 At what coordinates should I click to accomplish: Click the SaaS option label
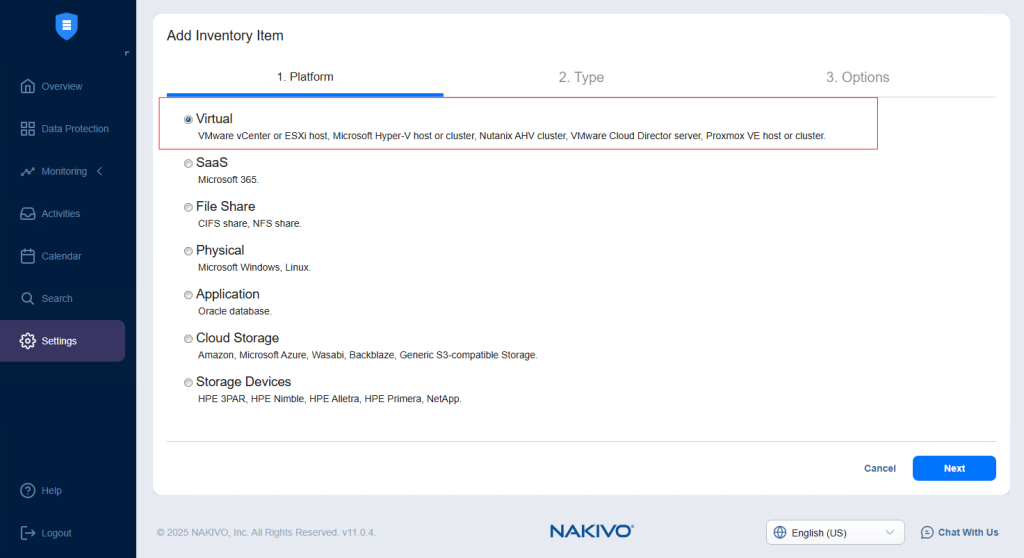[x=212, y=163]
